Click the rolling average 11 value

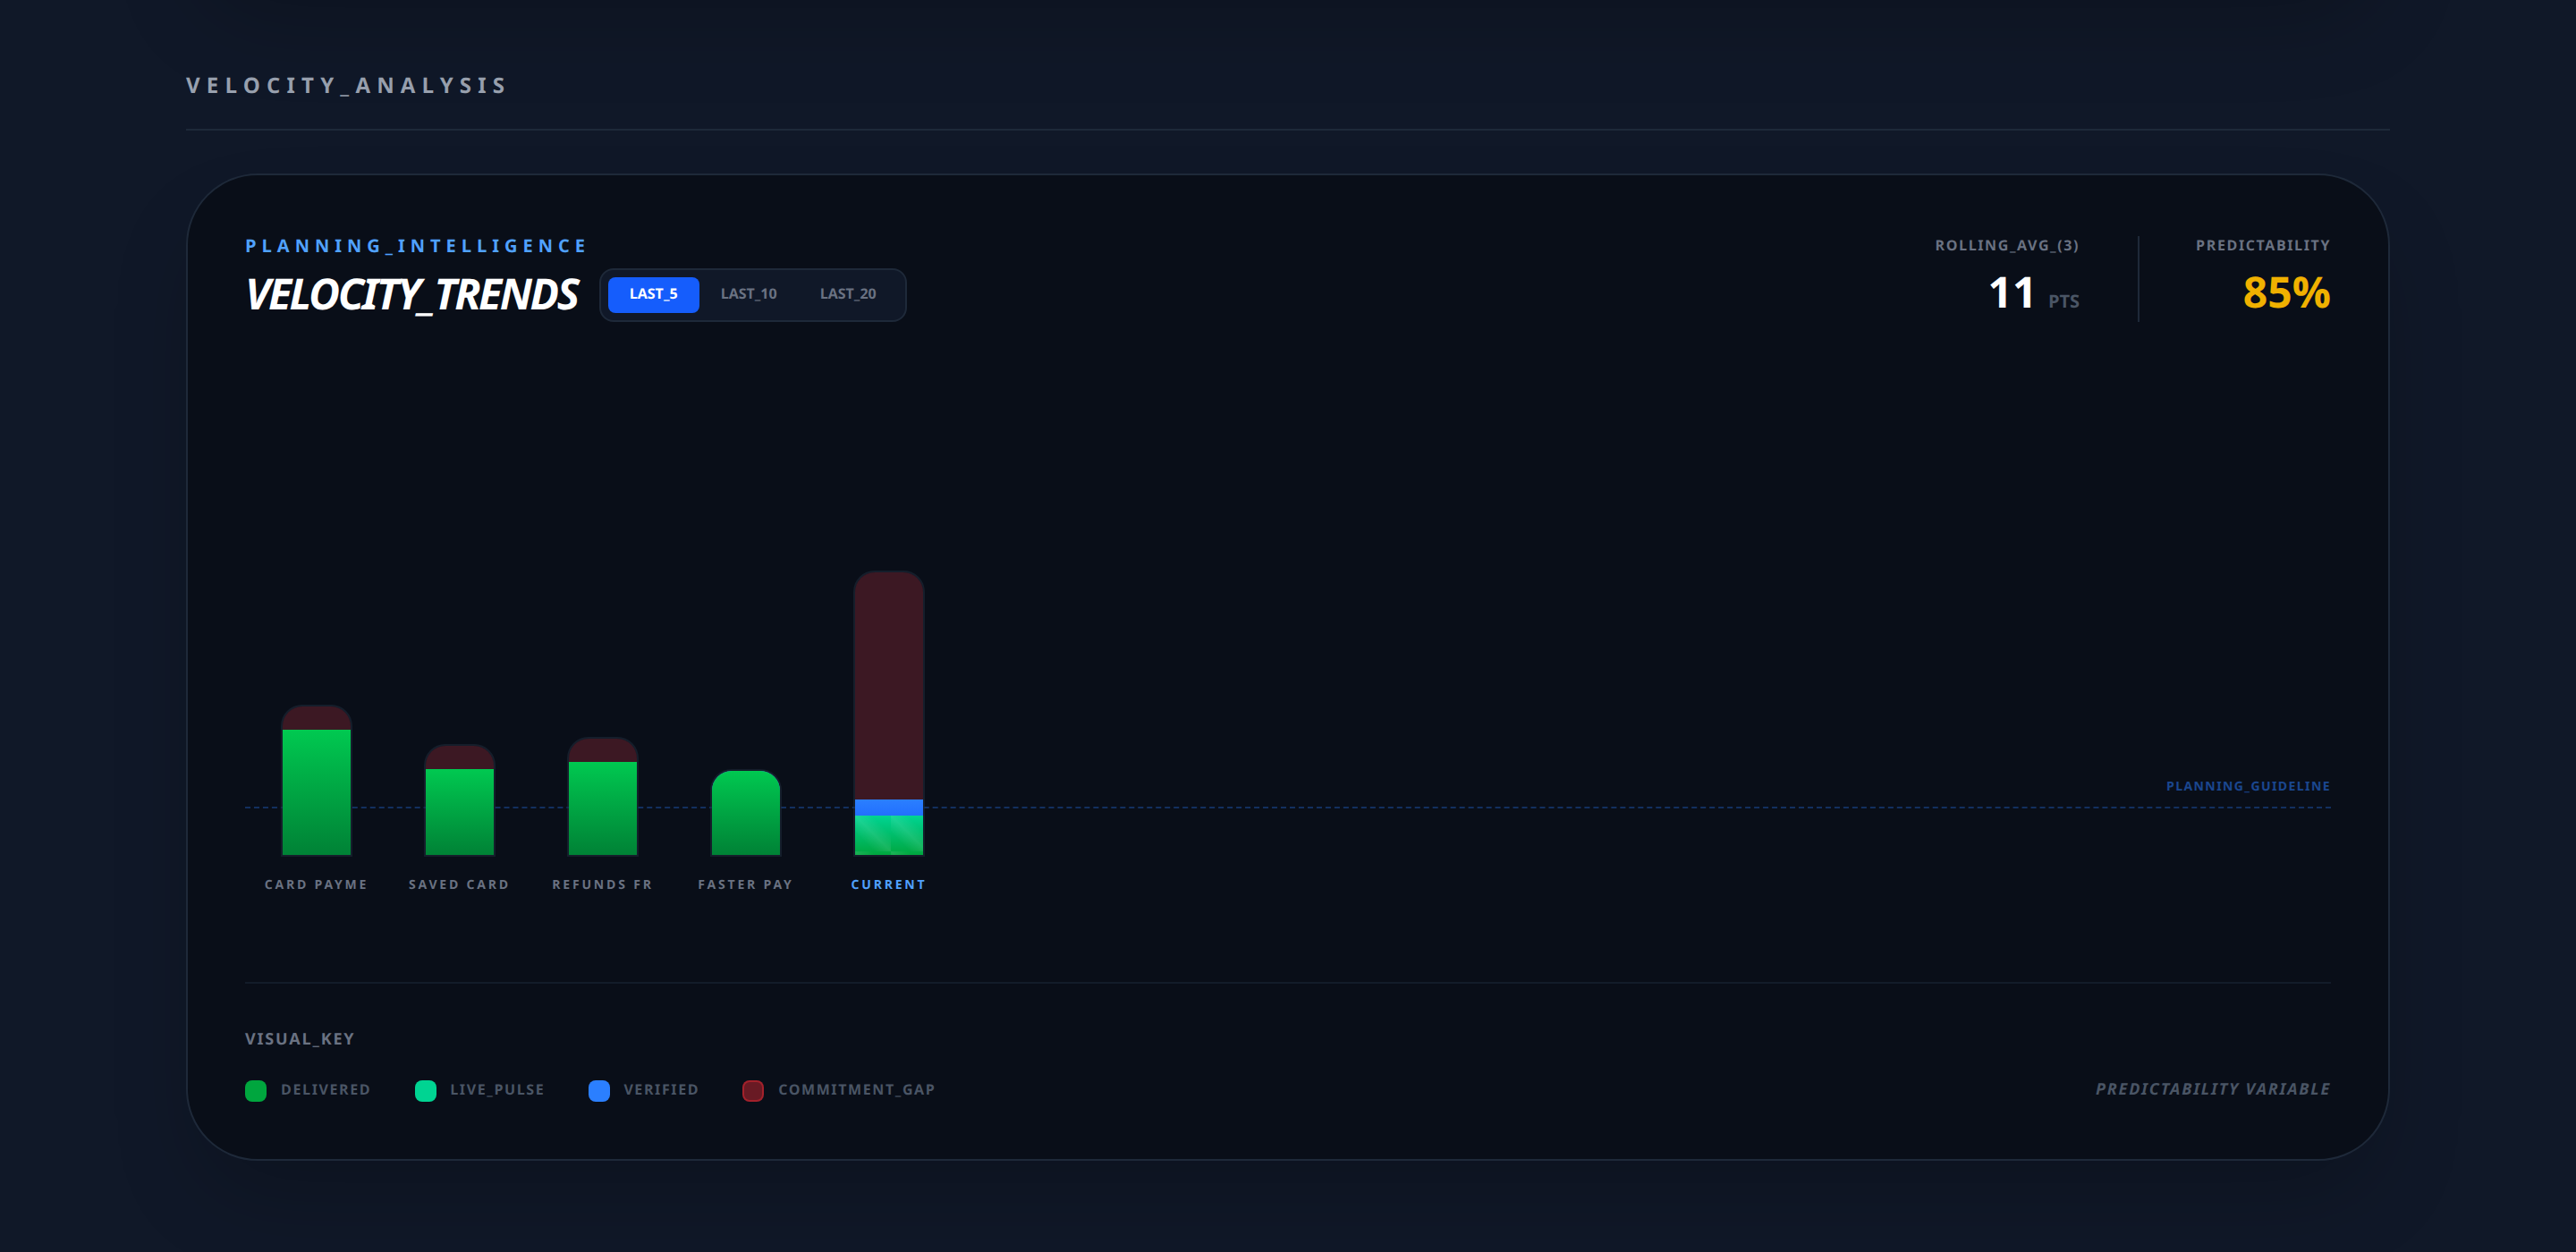coord(2011,293)
